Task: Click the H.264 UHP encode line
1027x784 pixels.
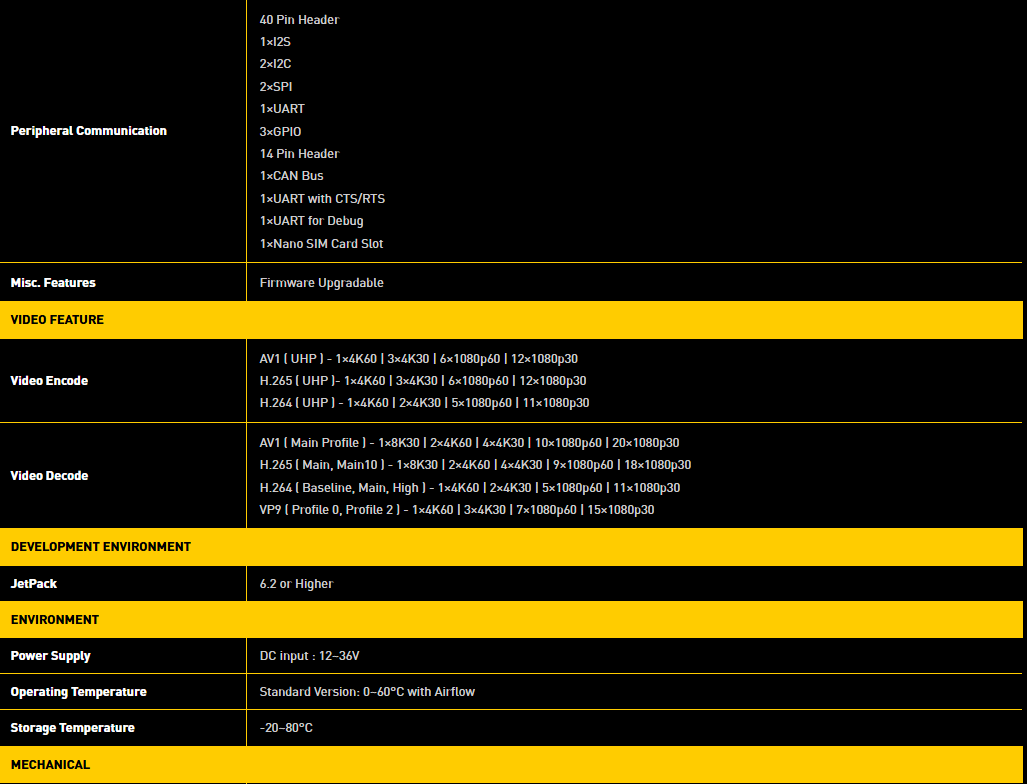Action: point(424,403)
